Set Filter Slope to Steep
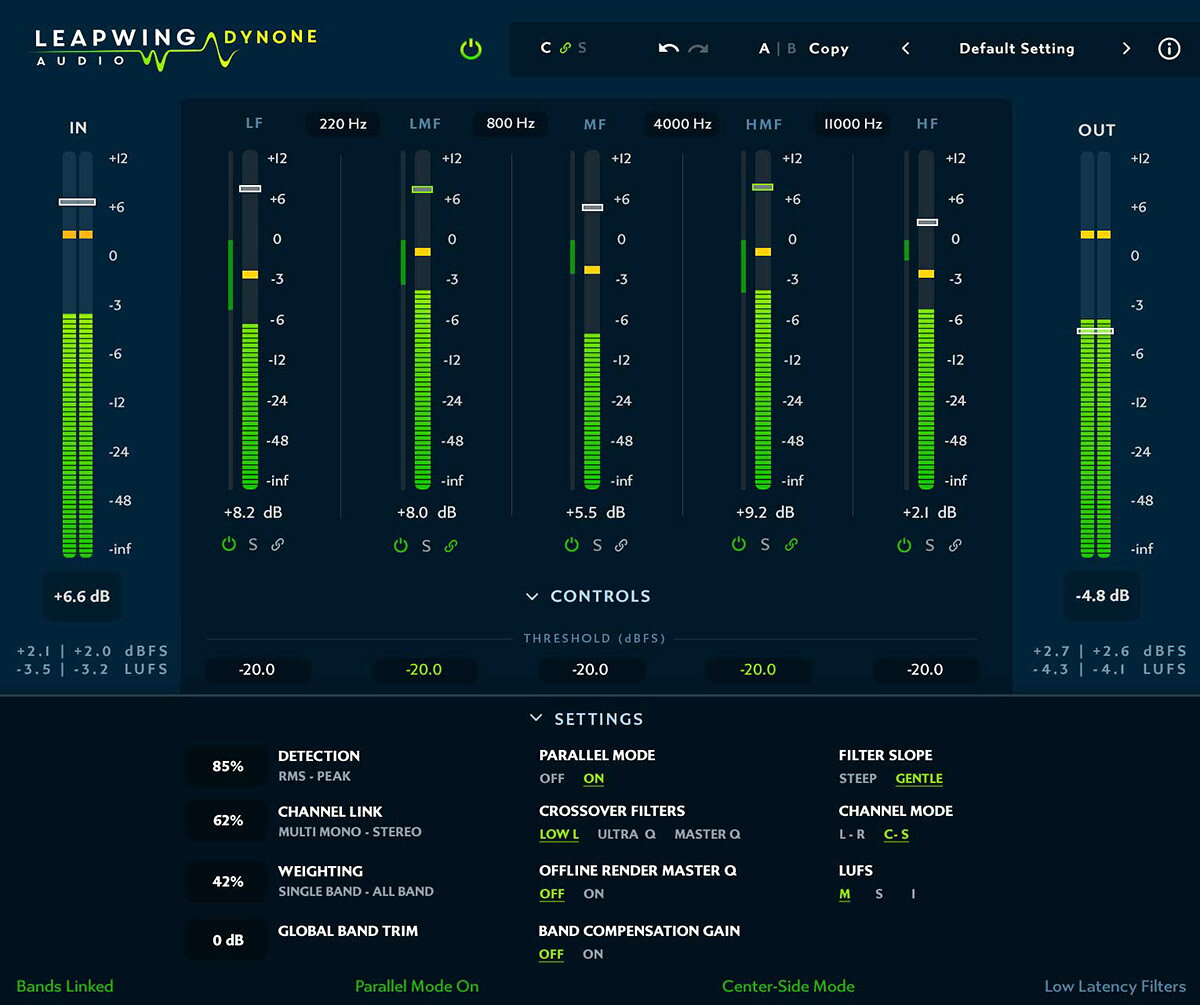1200x1005 pixels. 858,779
